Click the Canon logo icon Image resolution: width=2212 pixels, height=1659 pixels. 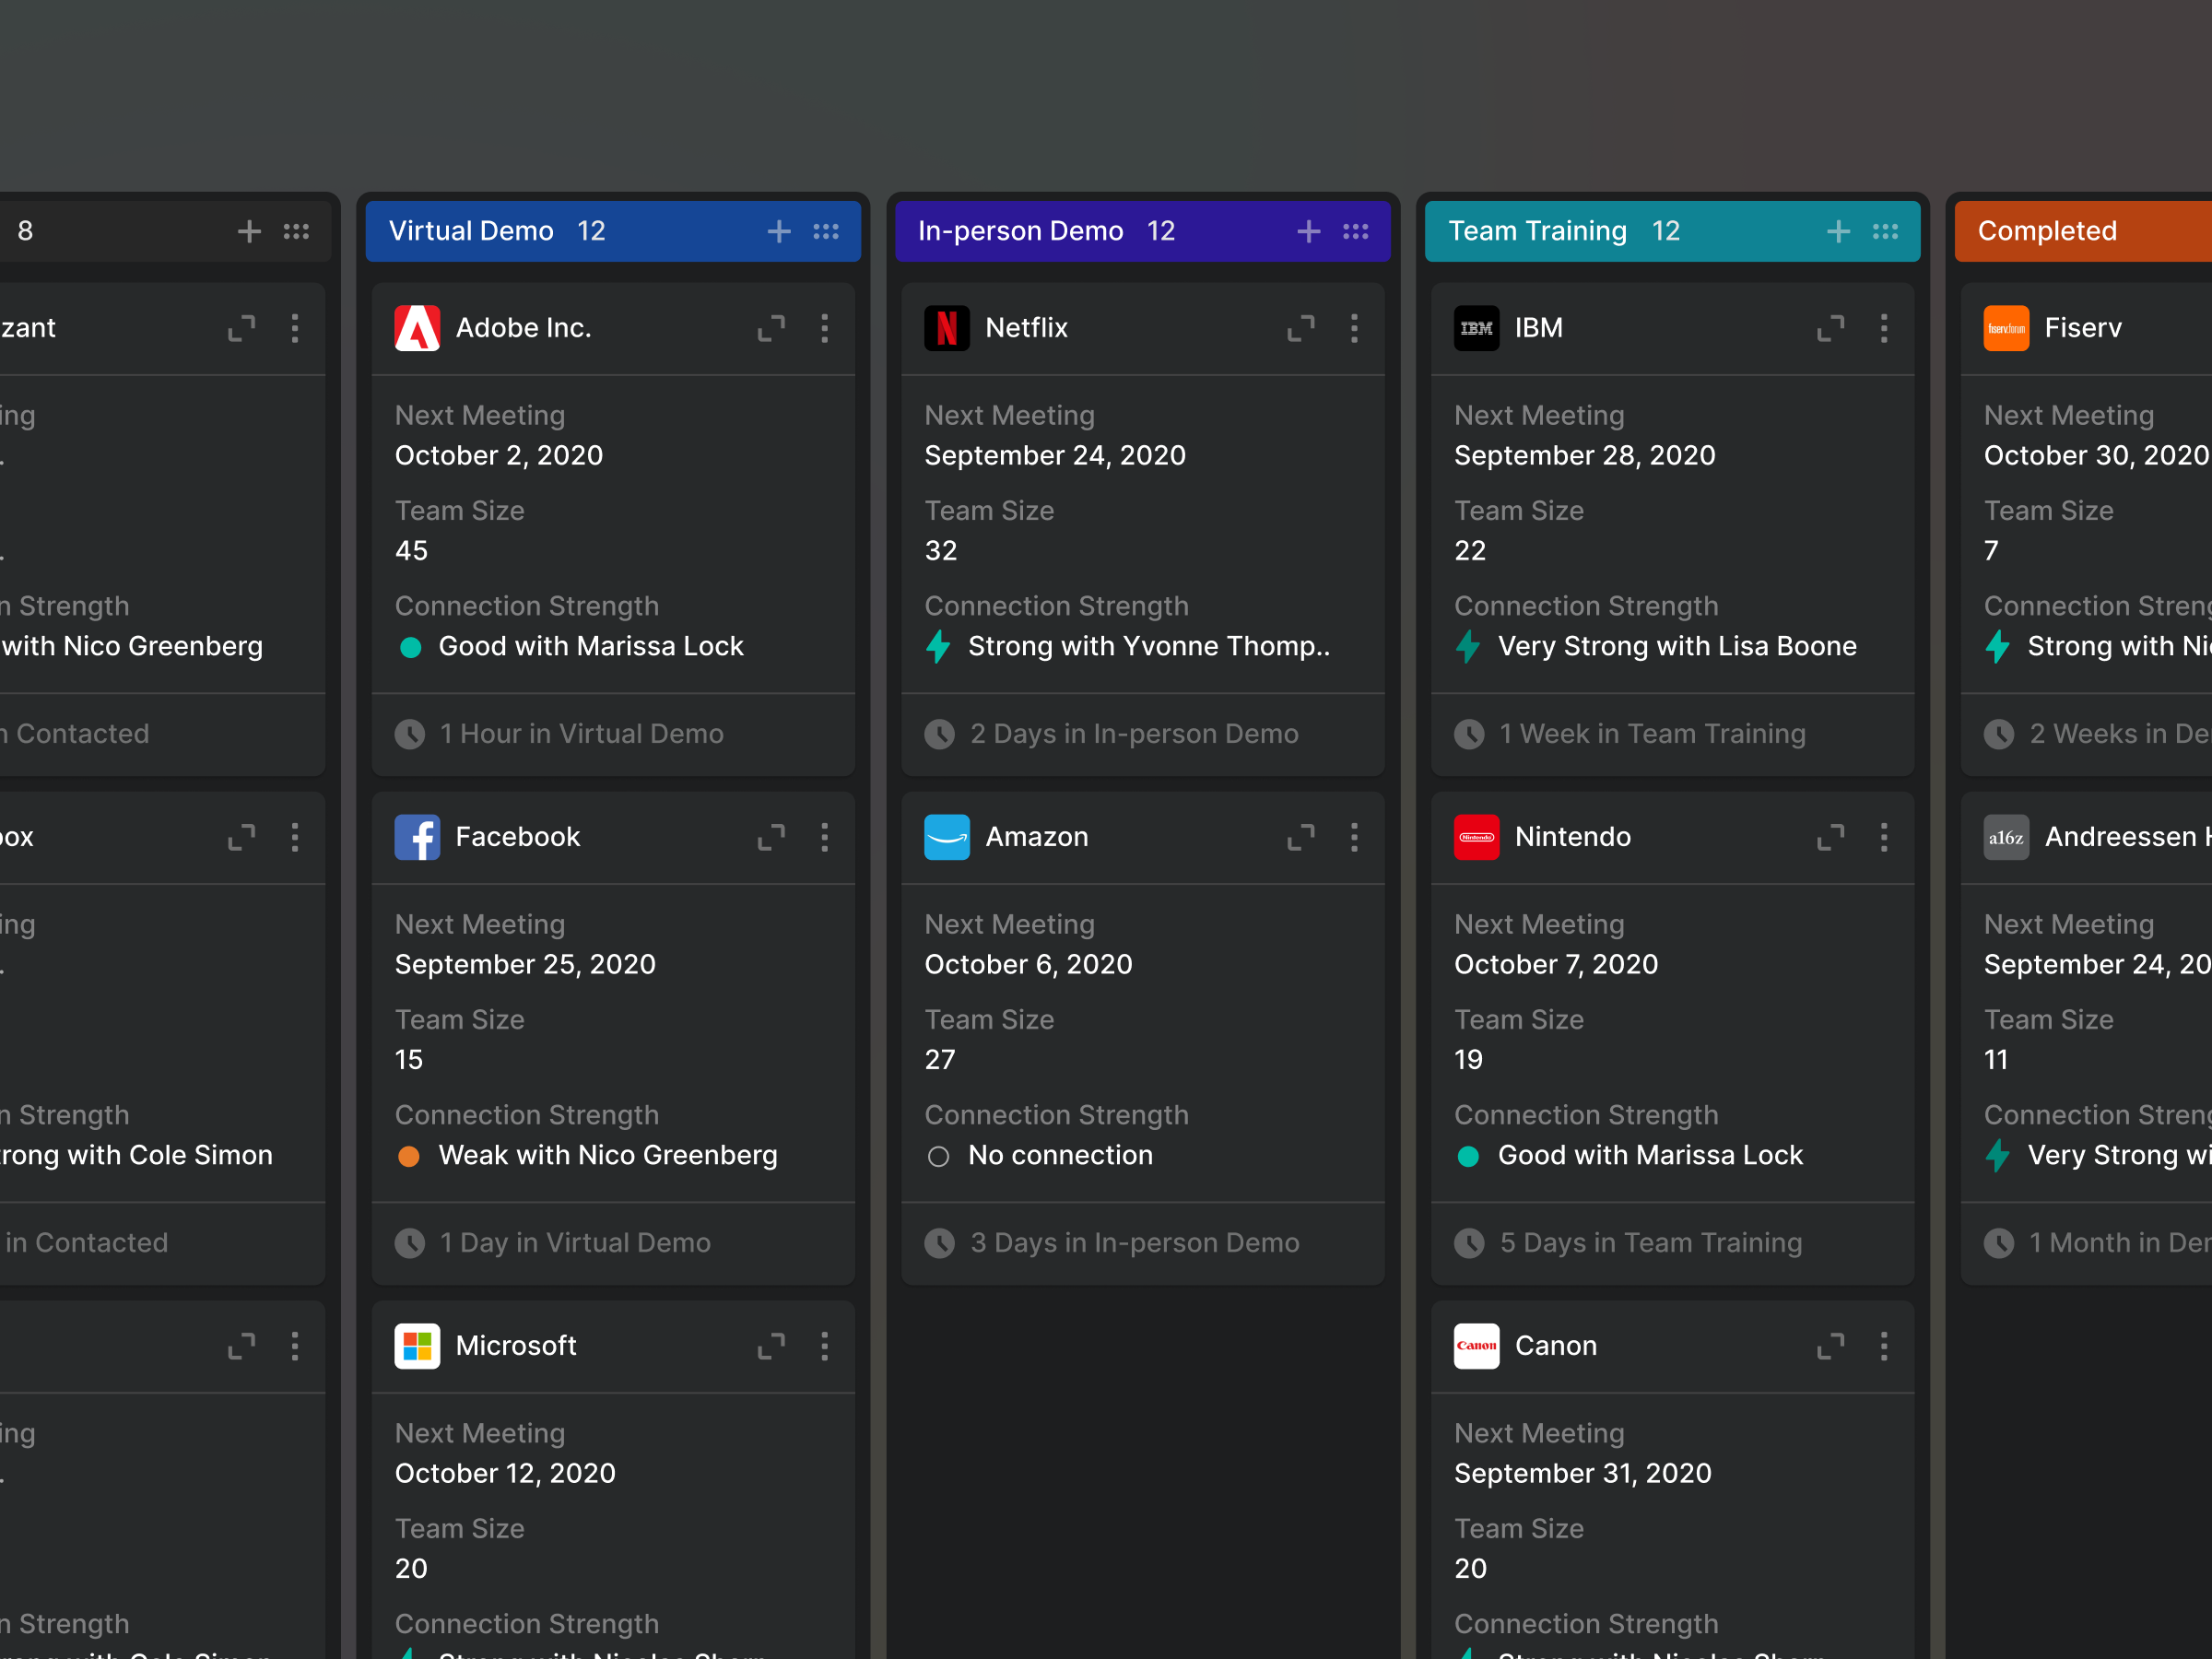pos(1477,1346)
